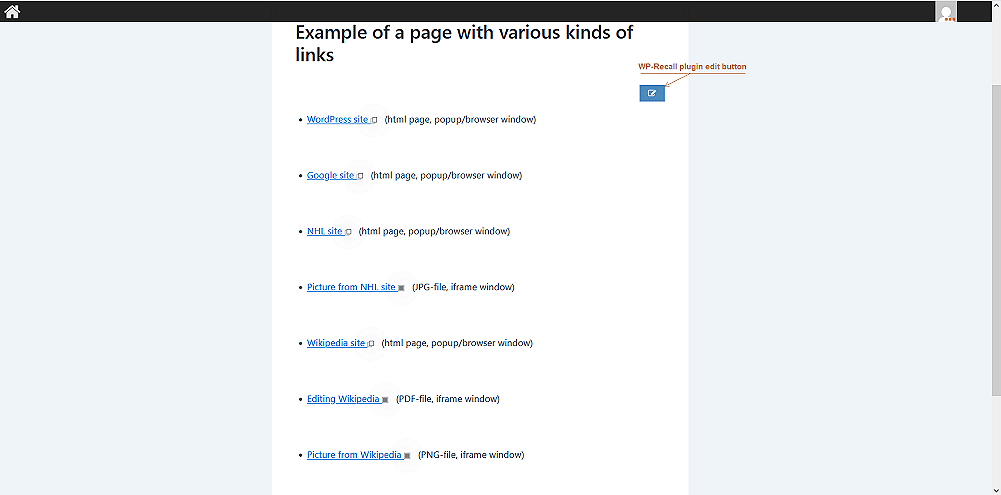The image size is (1001, 495).
Task: Click the text '(JPG-file, iframe window)'
Action: [463, 287]
